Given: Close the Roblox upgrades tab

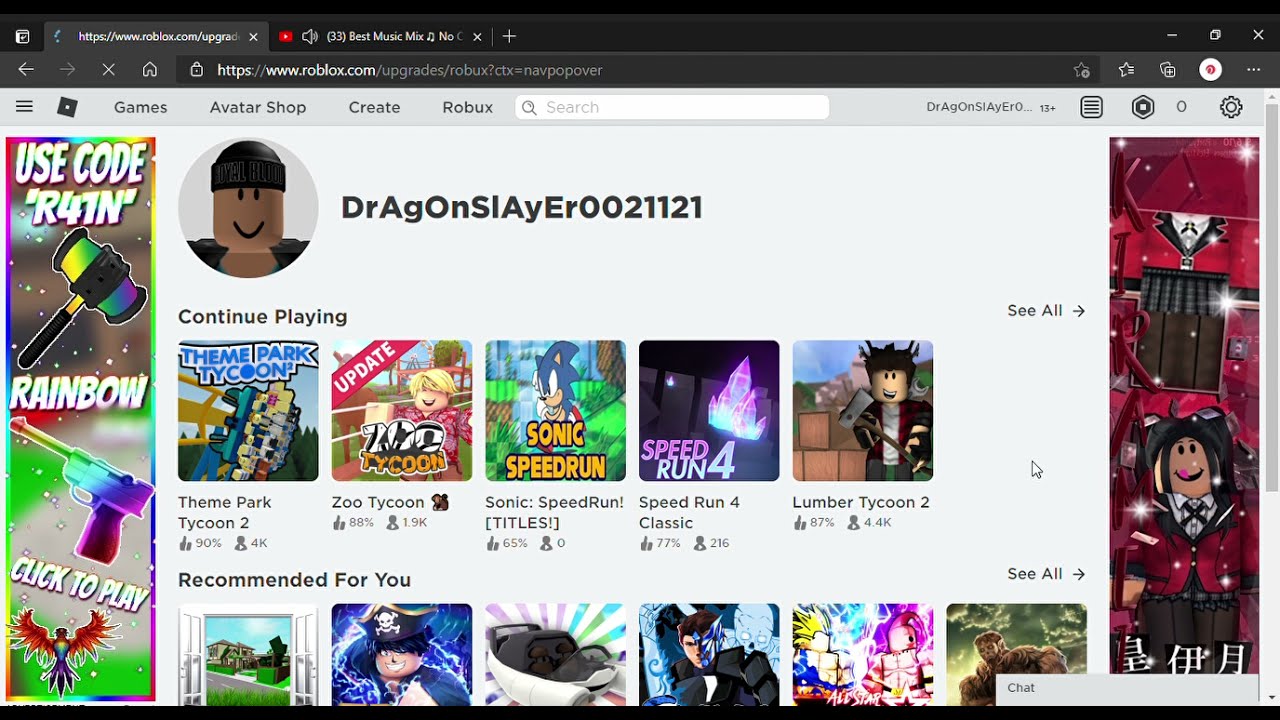Looking at the screenshot, I should coord(253,37).
